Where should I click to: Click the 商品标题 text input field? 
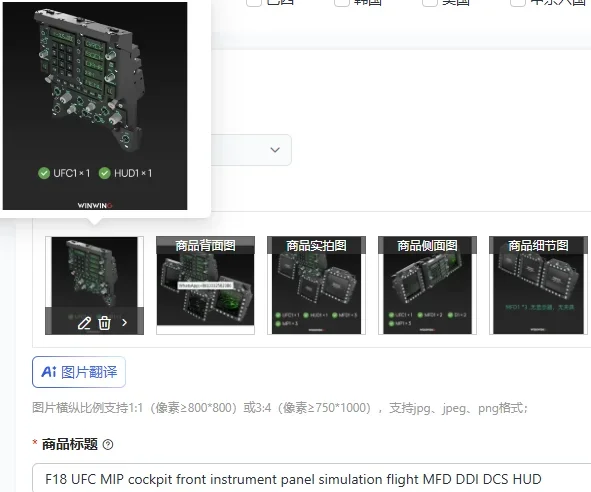pos(311,478)
